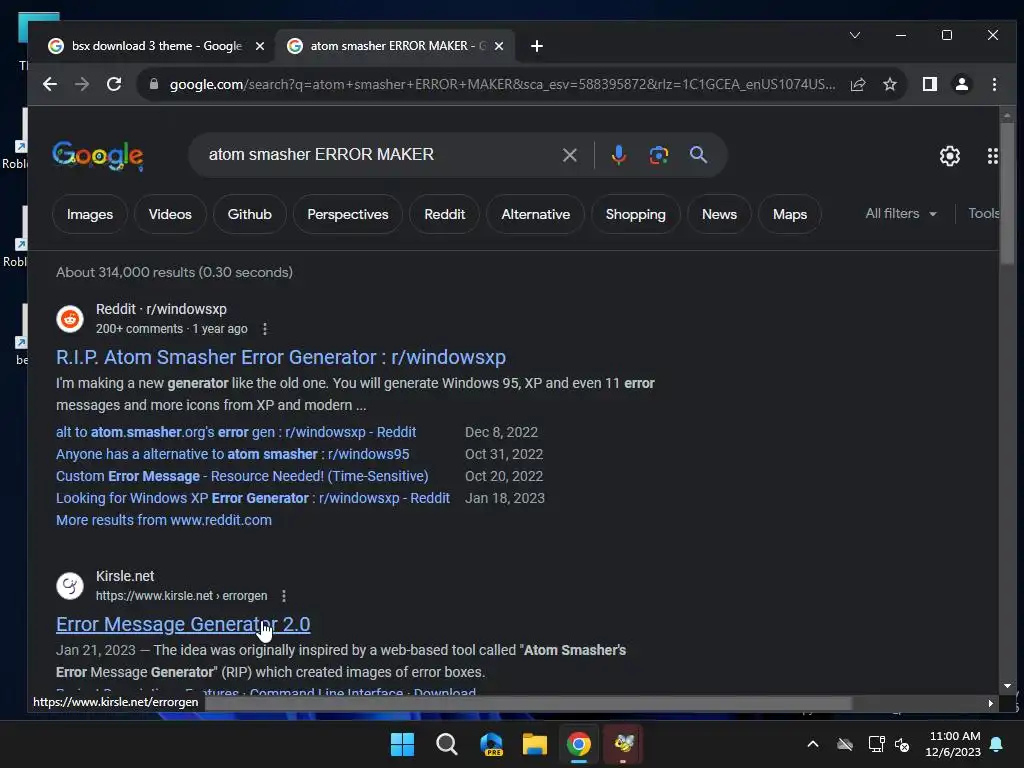Open Maps results

point(790,214)
